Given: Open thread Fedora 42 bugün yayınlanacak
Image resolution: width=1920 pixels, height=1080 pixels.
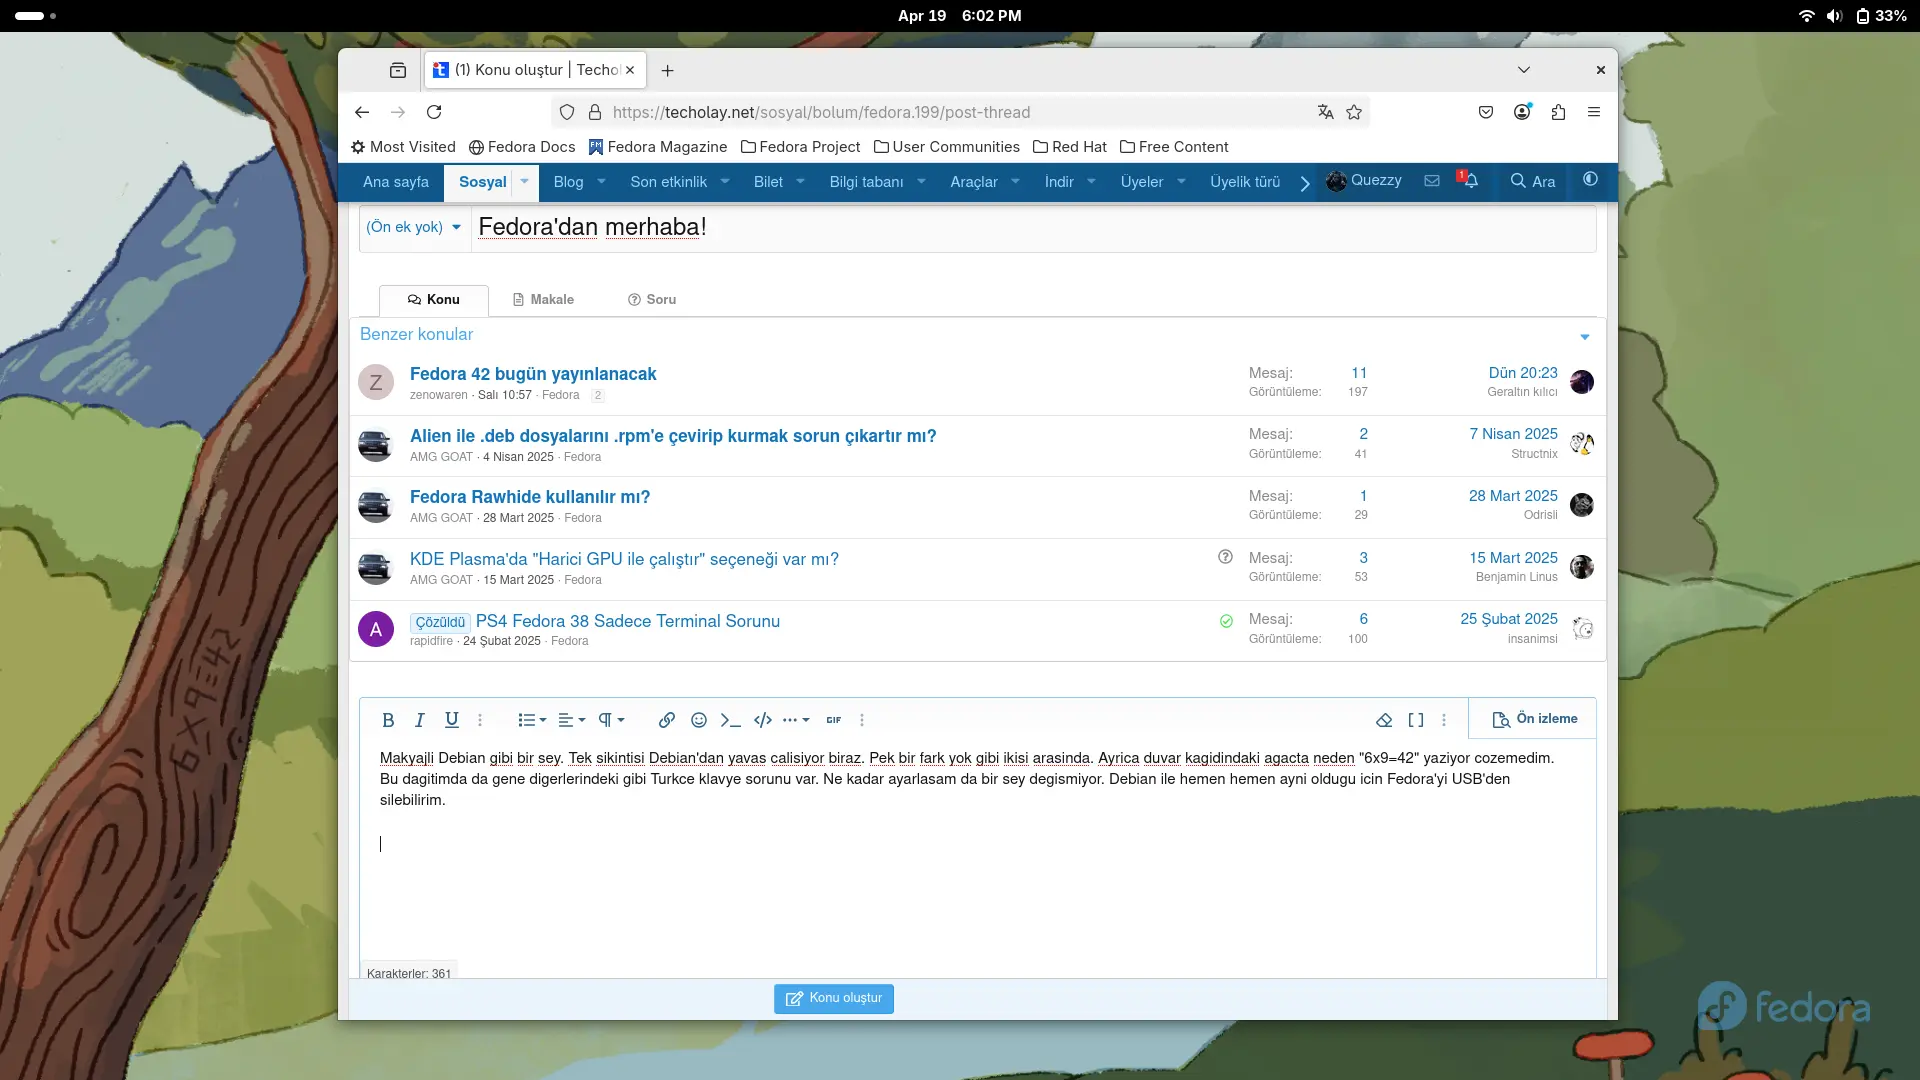Looking at the screenshot, I should tap(533, 374).
